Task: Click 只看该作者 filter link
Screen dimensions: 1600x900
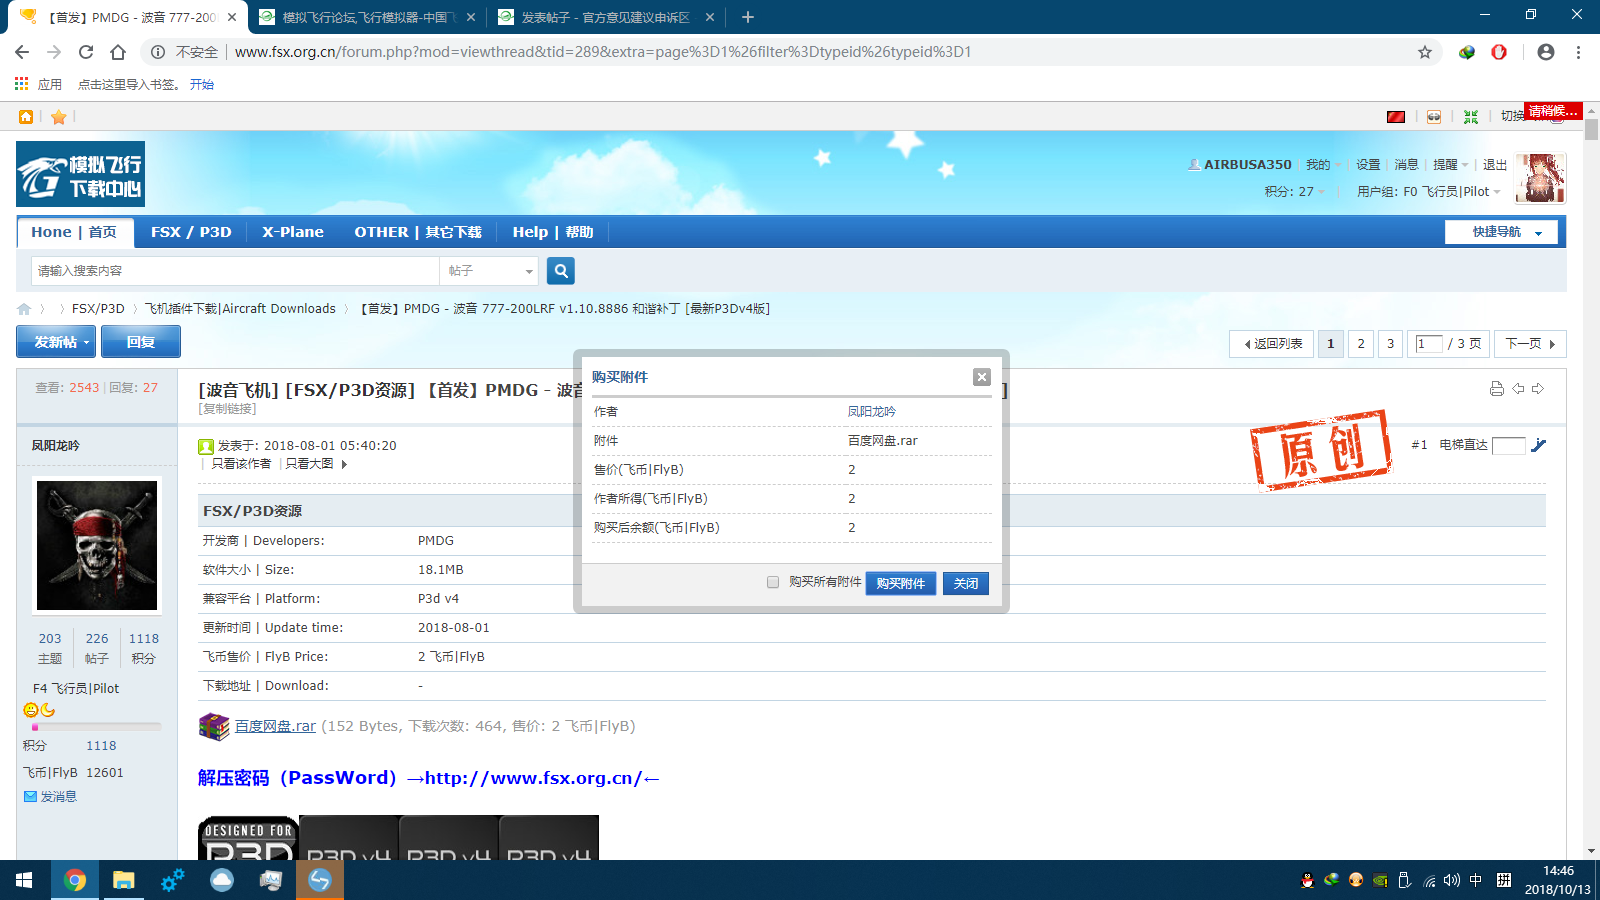Action: click(241, 464)
